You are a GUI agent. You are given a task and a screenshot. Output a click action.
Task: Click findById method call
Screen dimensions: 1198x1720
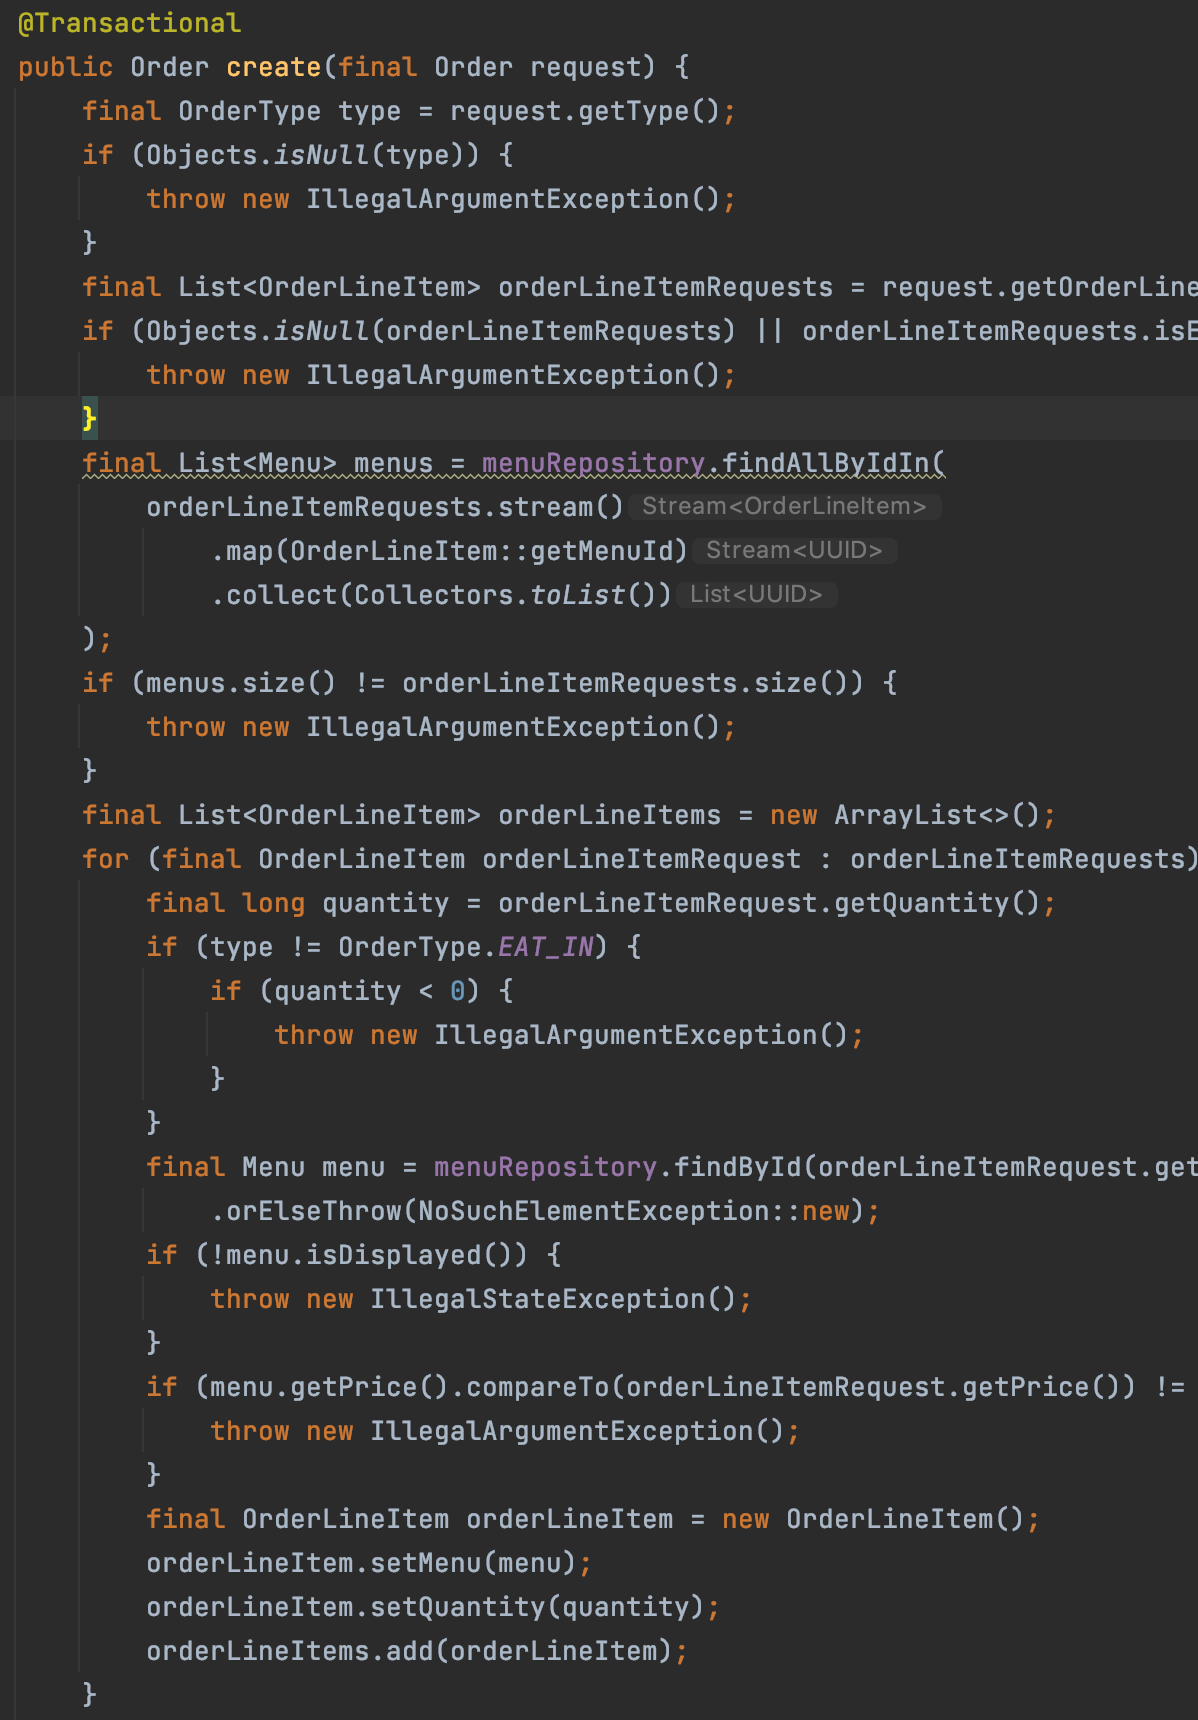(x=737, y=1167)
